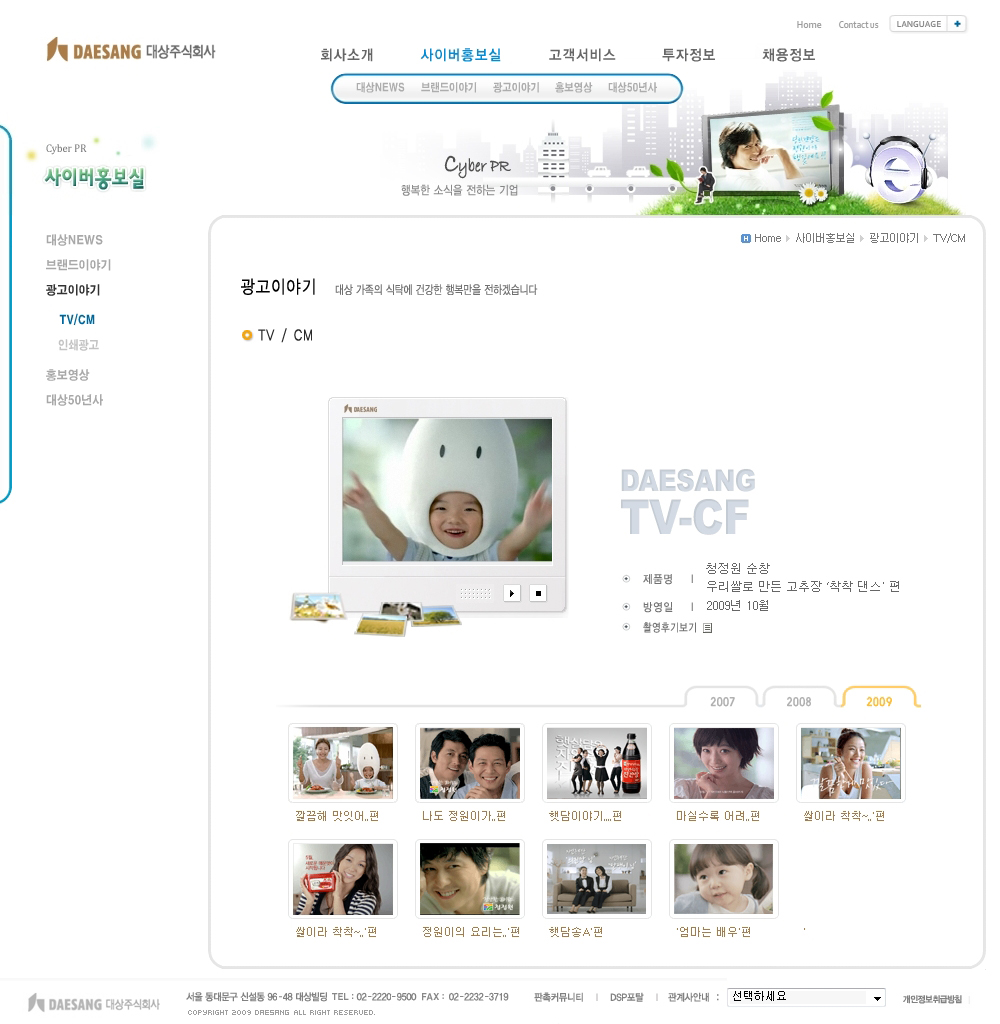Click the Contact us link
This screenshot has width=1000, height=1024.
tap(858, 25)
